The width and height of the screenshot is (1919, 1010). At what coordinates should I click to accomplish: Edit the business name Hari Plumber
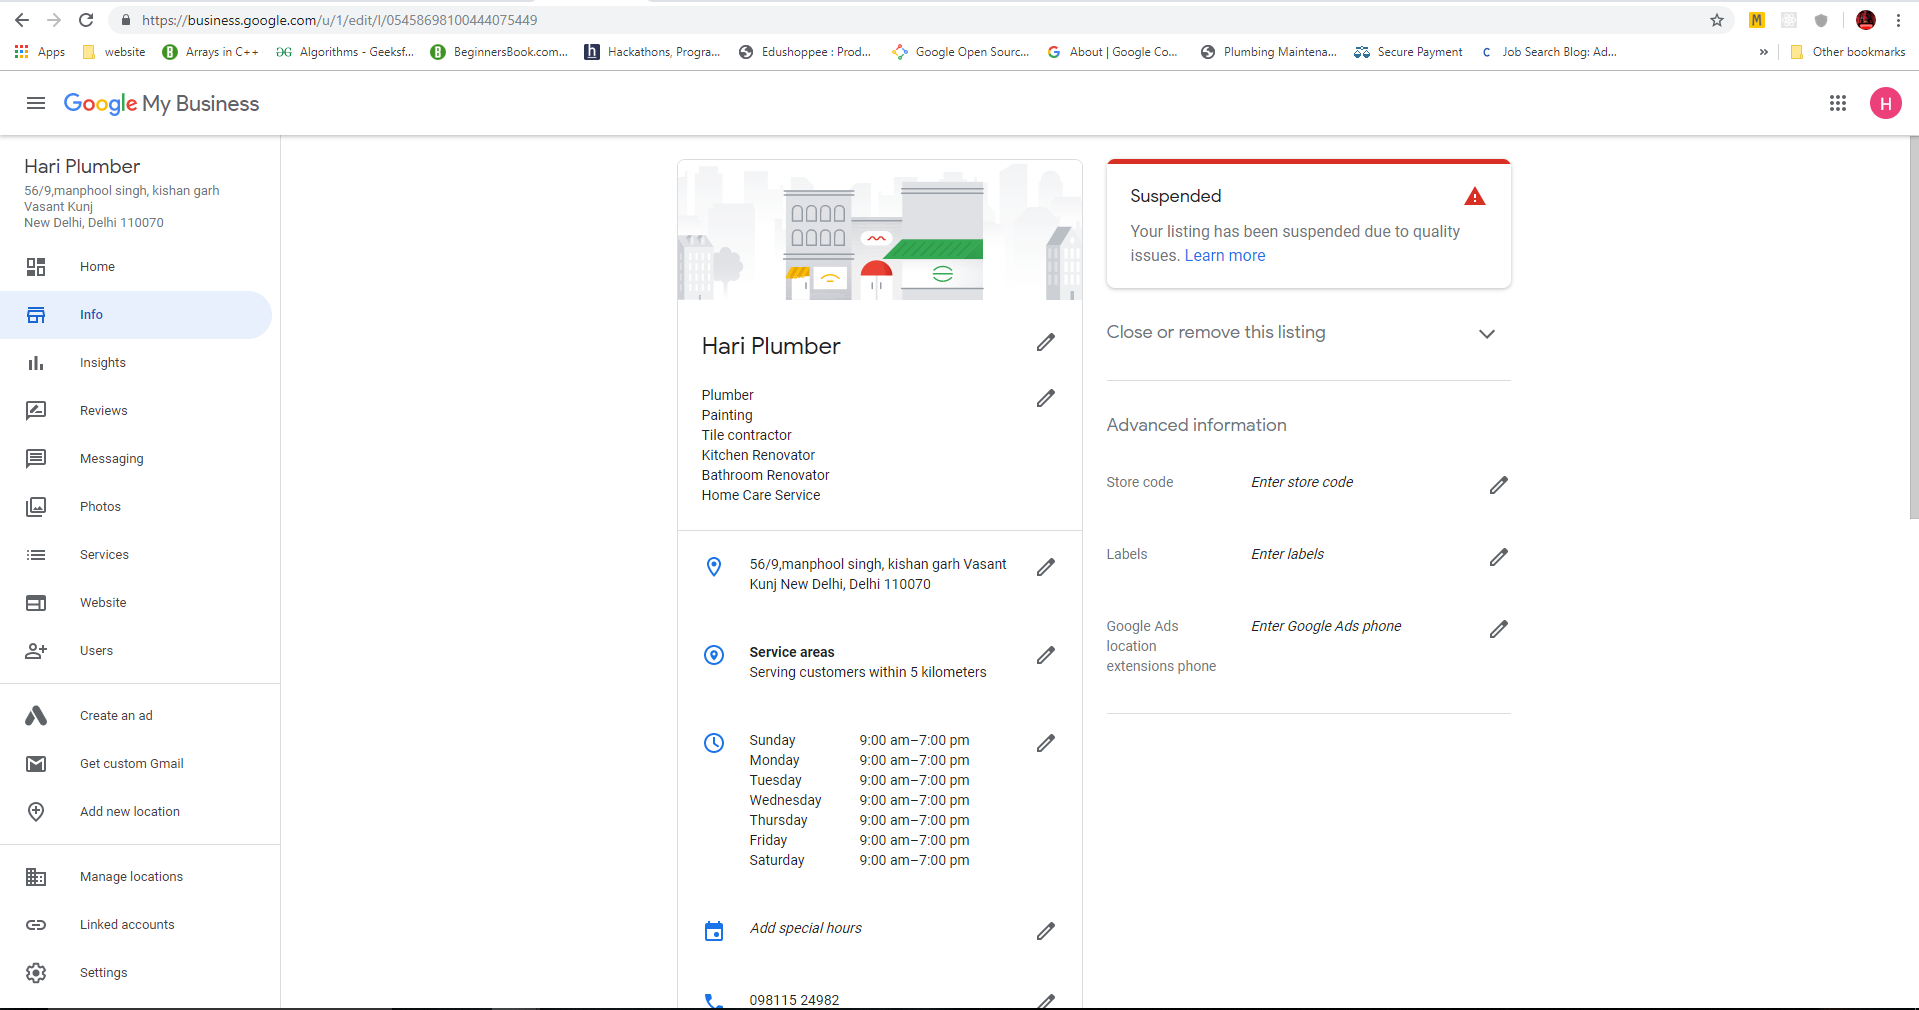1046,343
